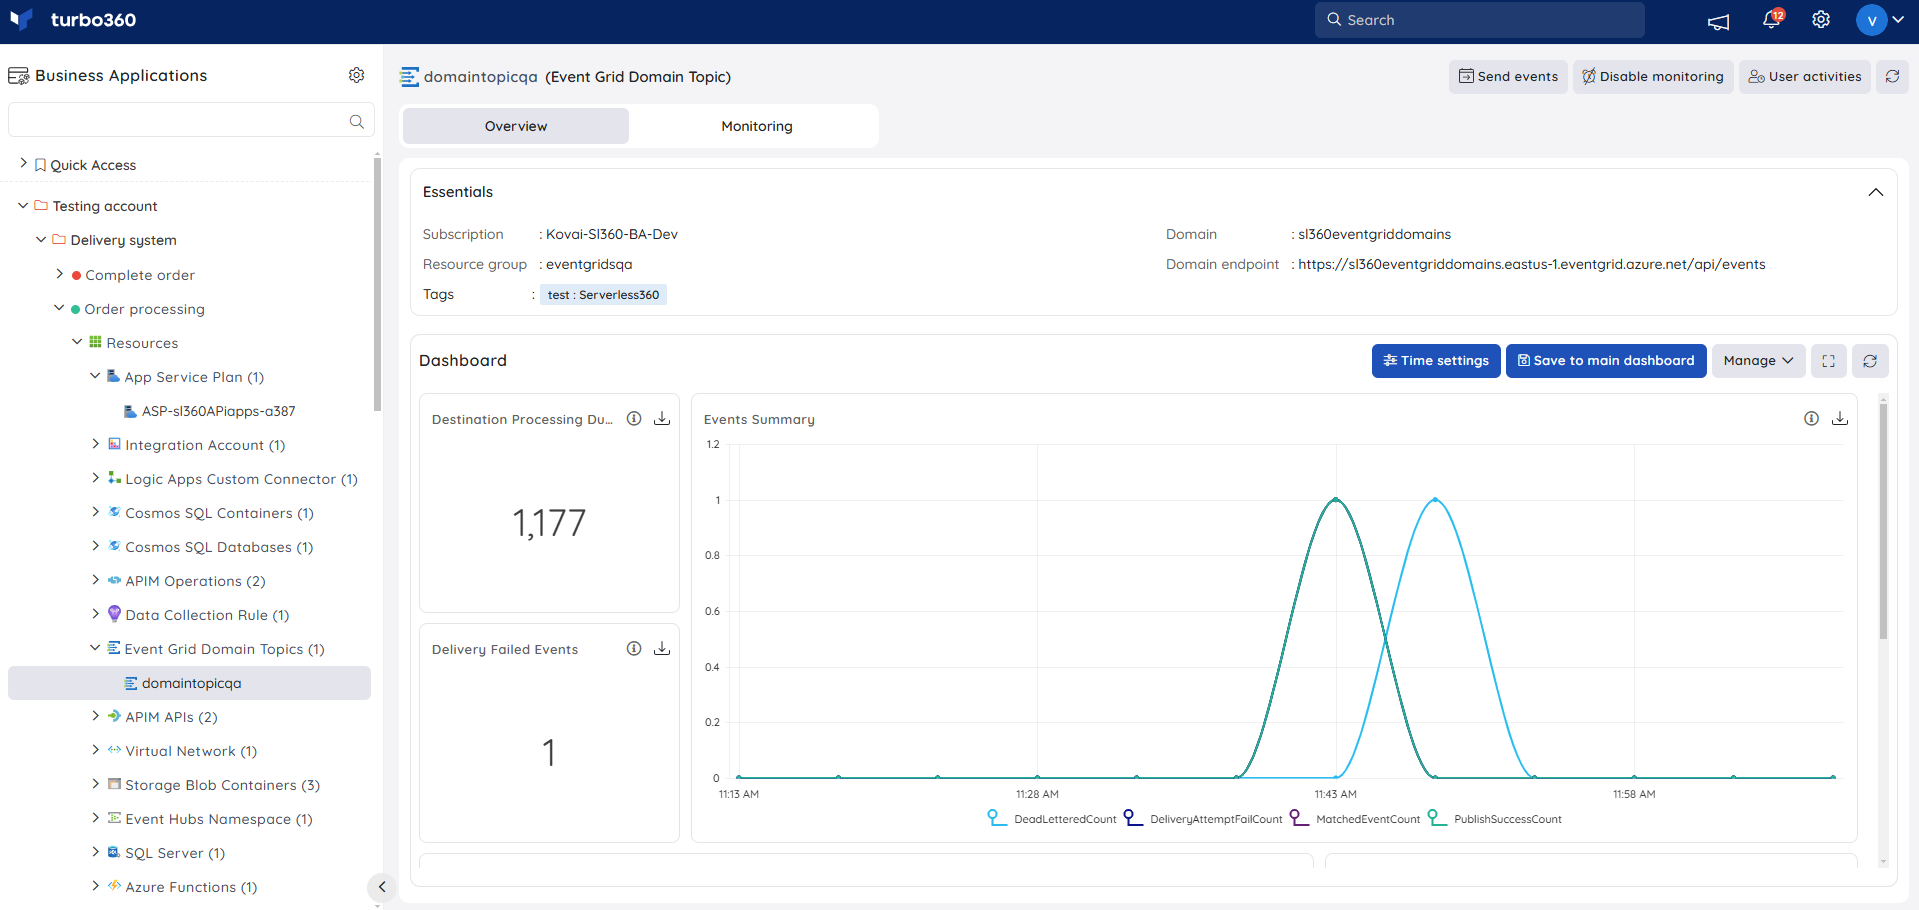Open the top bar settings gear
Screen dimensions: 1919x910
[1821, 20]
